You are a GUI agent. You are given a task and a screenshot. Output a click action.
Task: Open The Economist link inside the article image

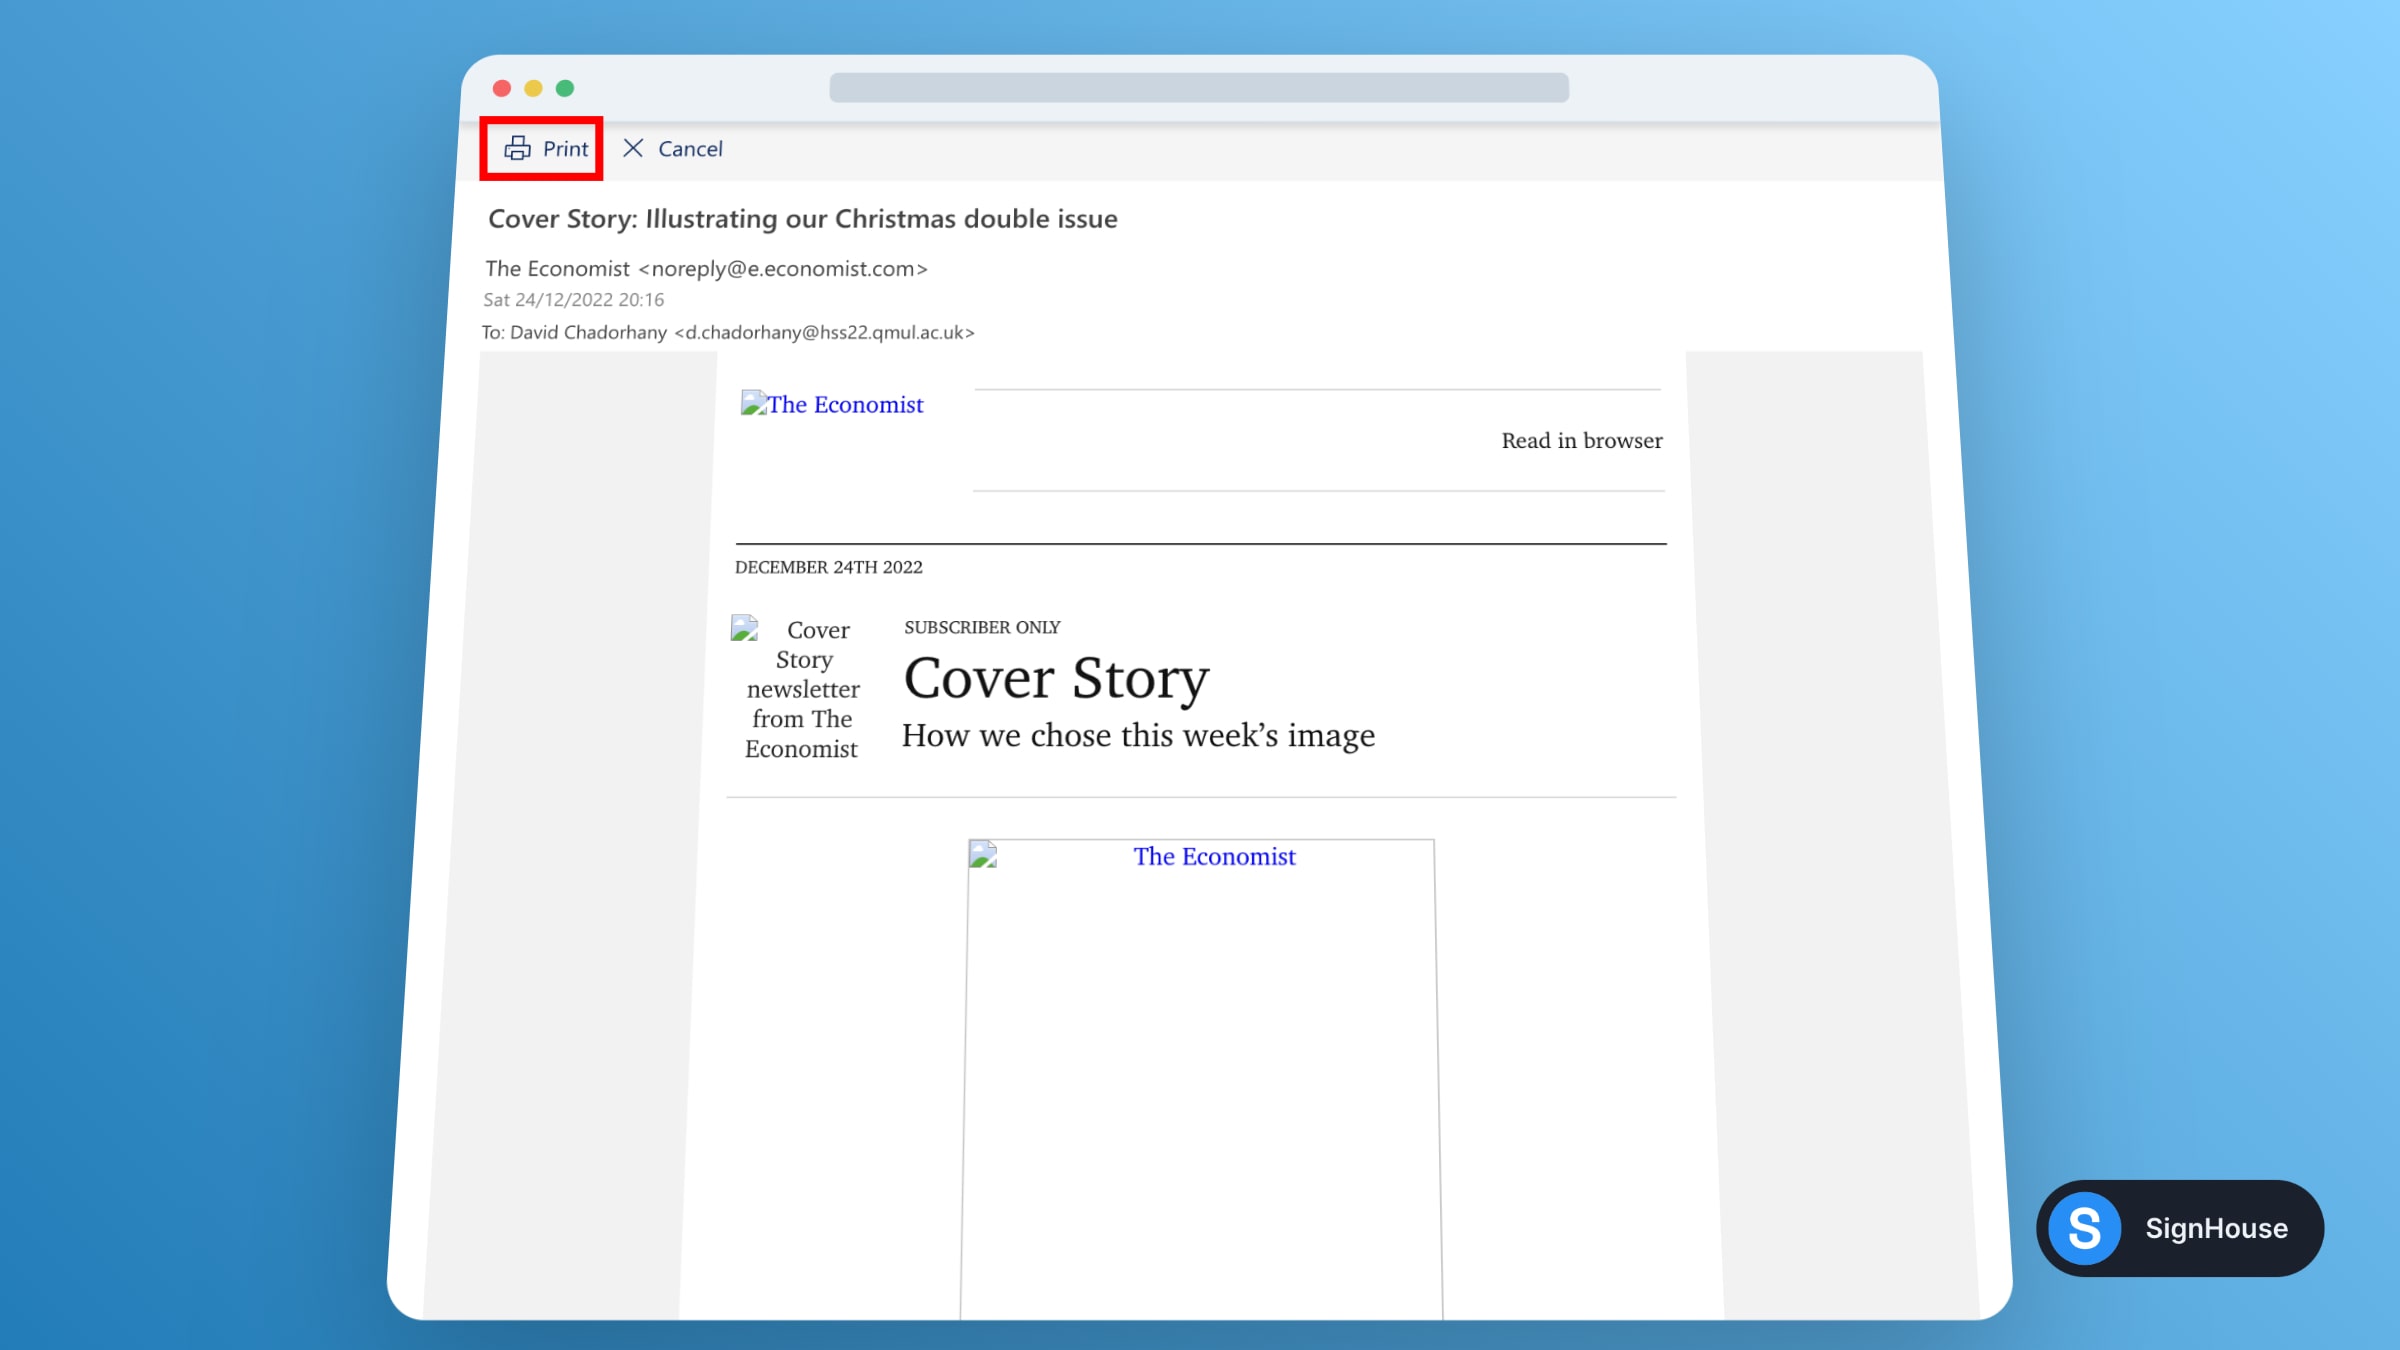[1213, 856]
